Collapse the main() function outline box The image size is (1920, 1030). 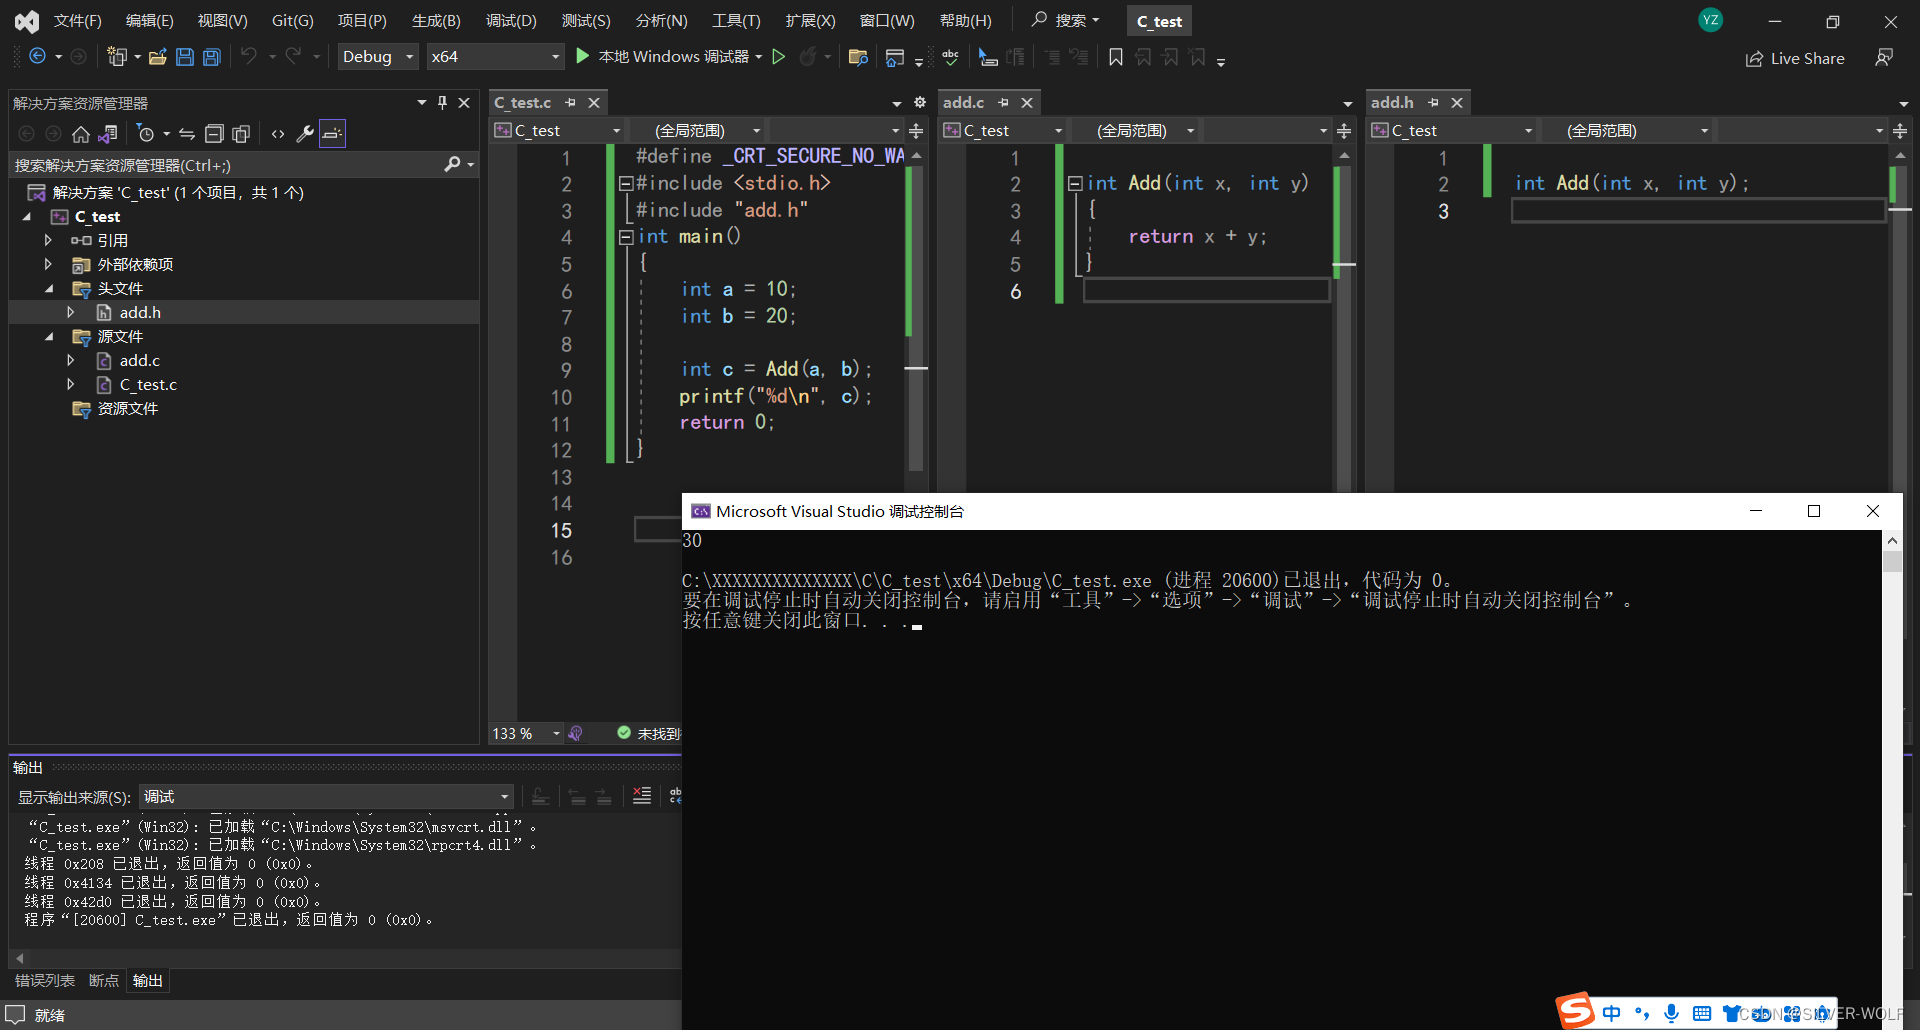(x=626, y=237)
